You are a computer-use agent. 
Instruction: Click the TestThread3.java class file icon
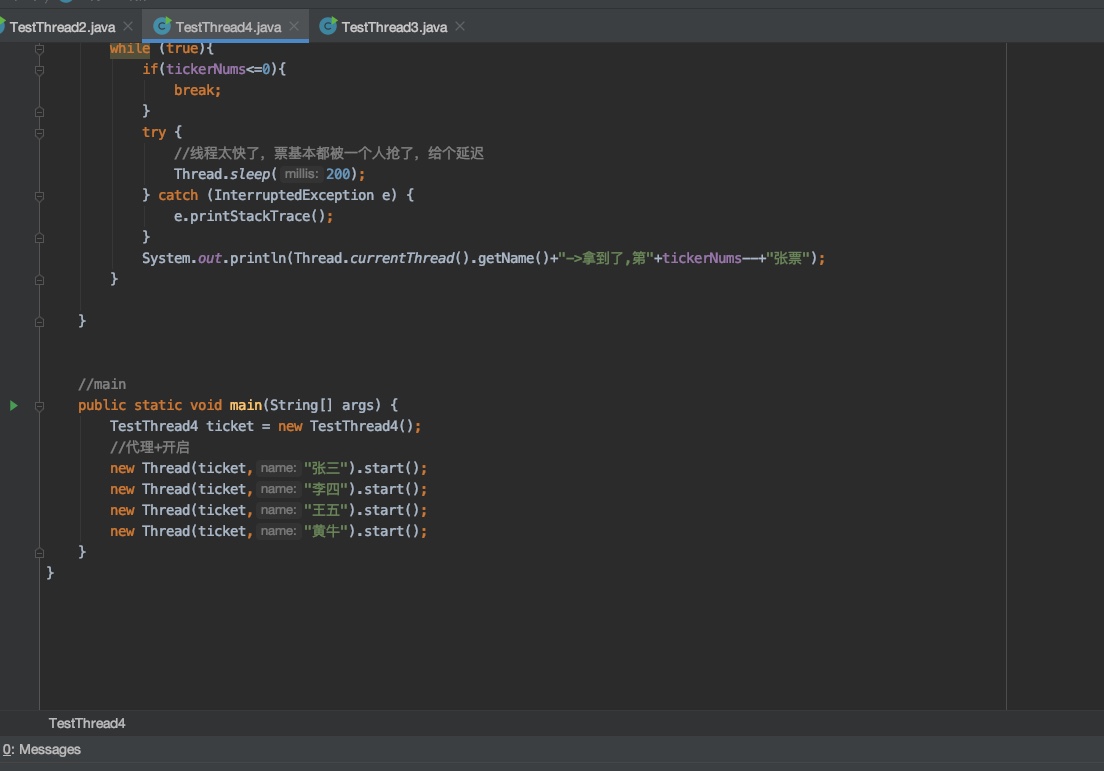[x=328, y=27]
